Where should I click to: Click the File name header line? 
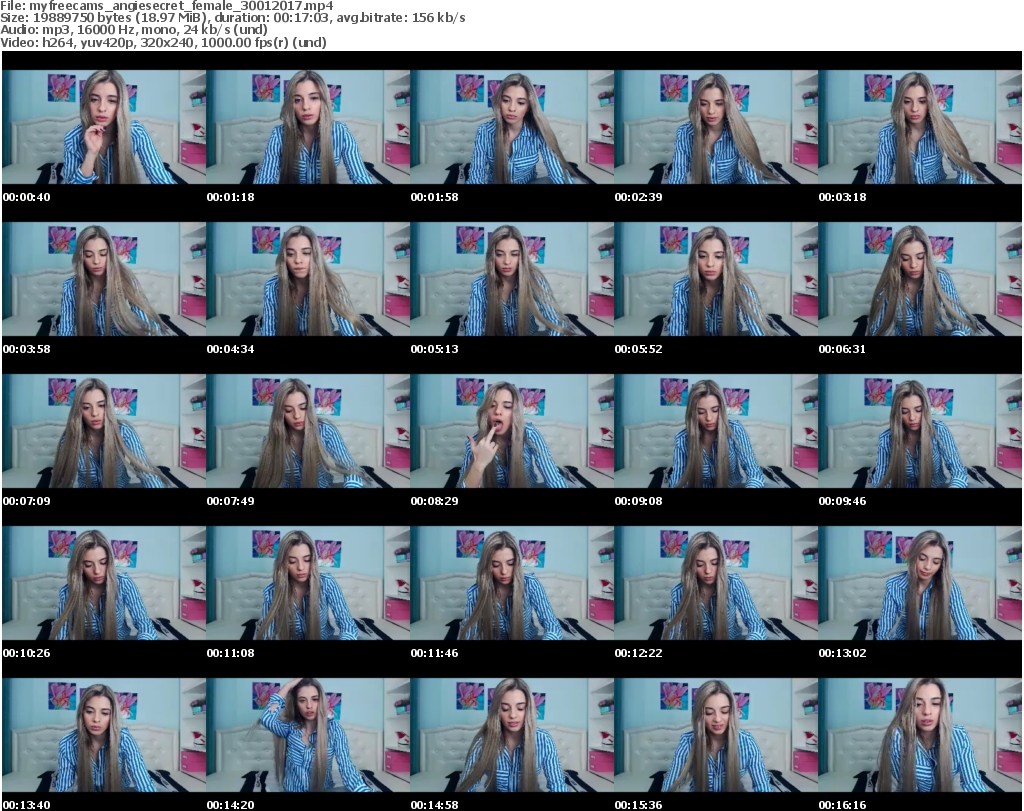pyautogui.click(x=167, y=6)
